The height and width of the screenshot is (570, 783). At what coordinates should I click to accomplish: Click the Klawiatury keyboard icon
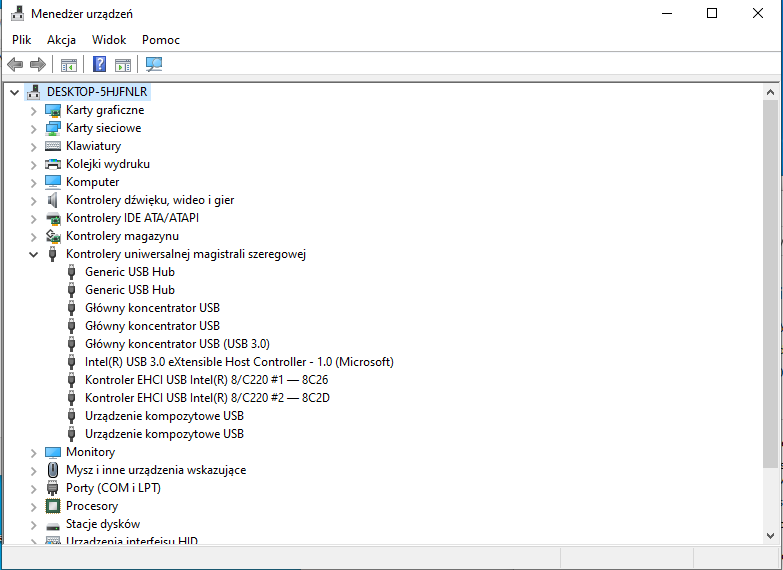(x=53, y=146)
